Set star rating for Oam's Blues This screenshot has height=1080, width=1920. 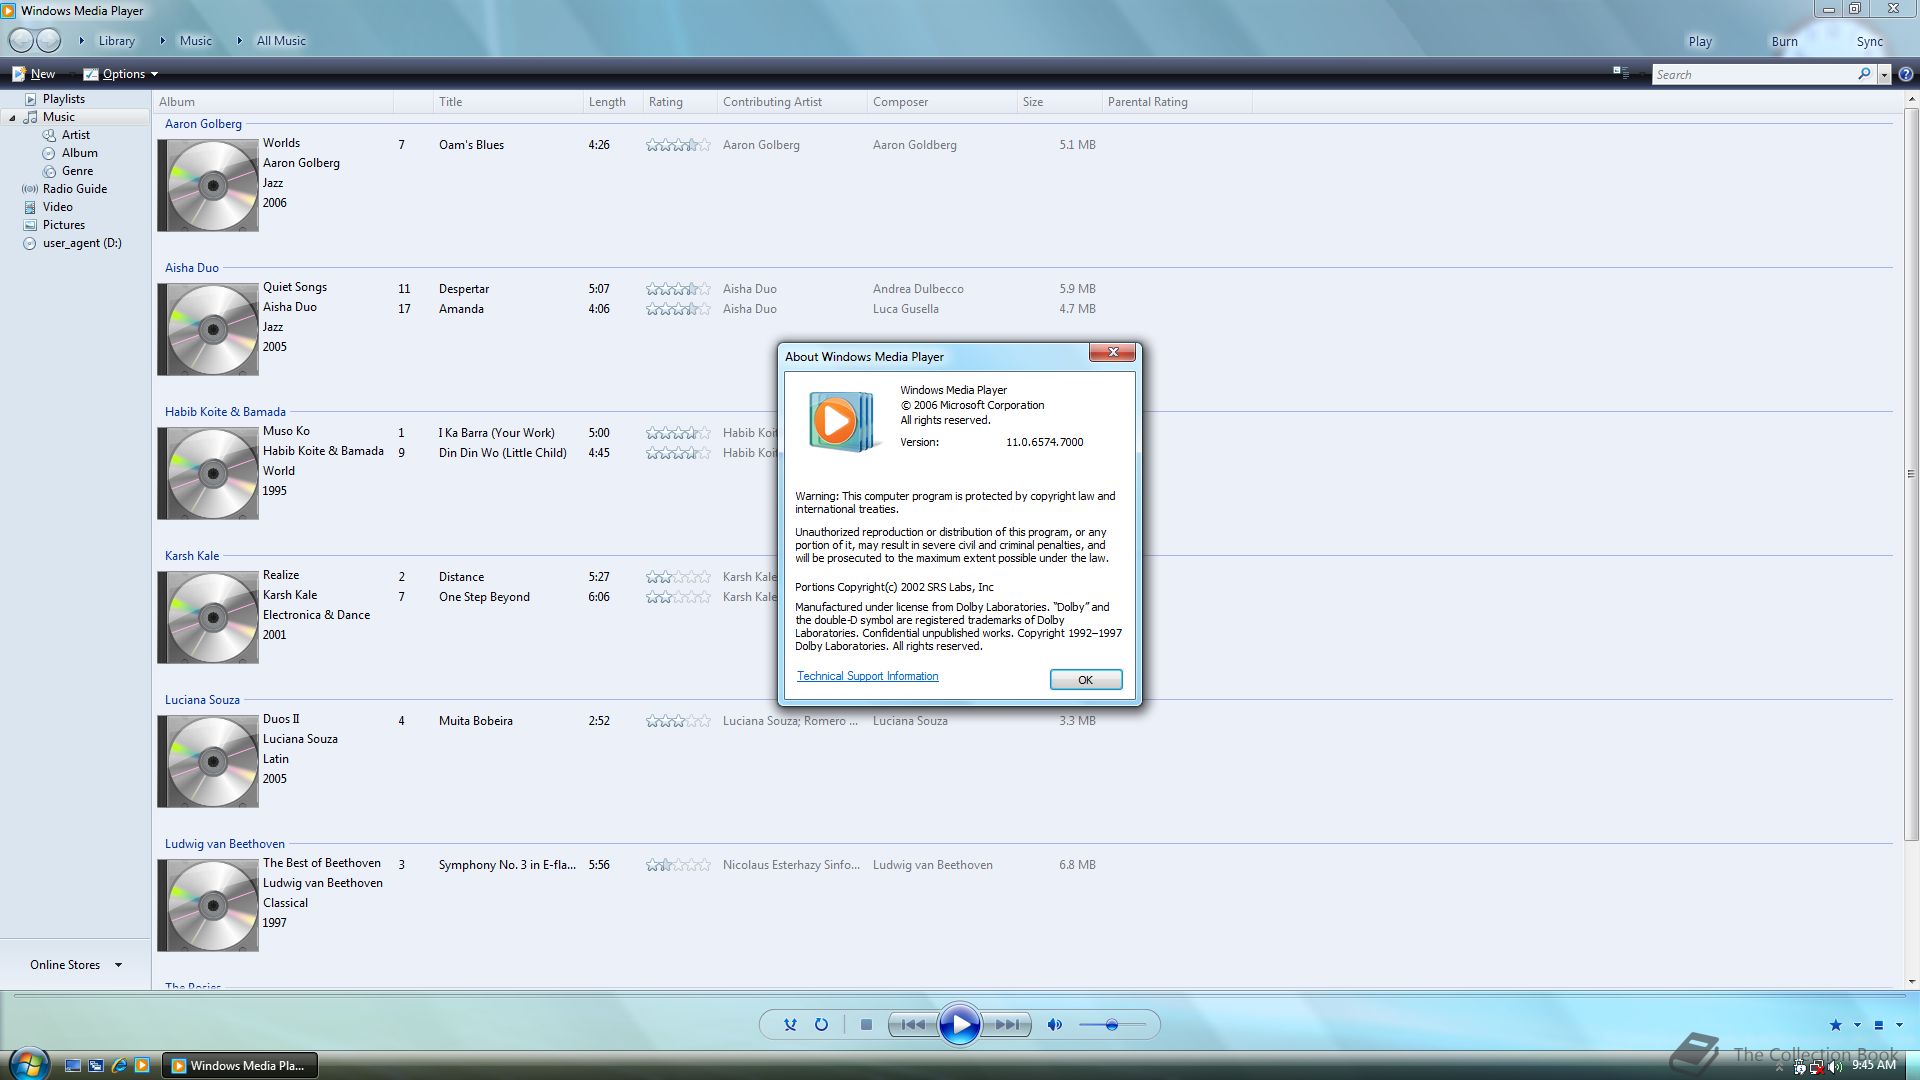pyautogui.click(x=678, y=145)
